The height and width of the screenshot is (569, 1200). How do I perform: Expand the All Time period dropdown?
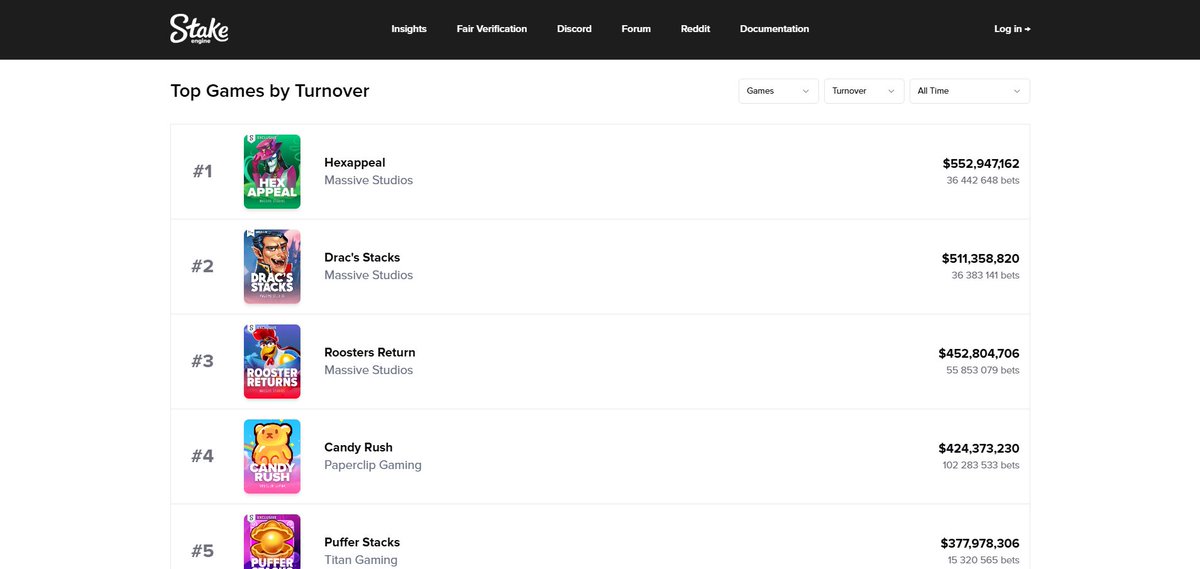click(x=969, y=91)
